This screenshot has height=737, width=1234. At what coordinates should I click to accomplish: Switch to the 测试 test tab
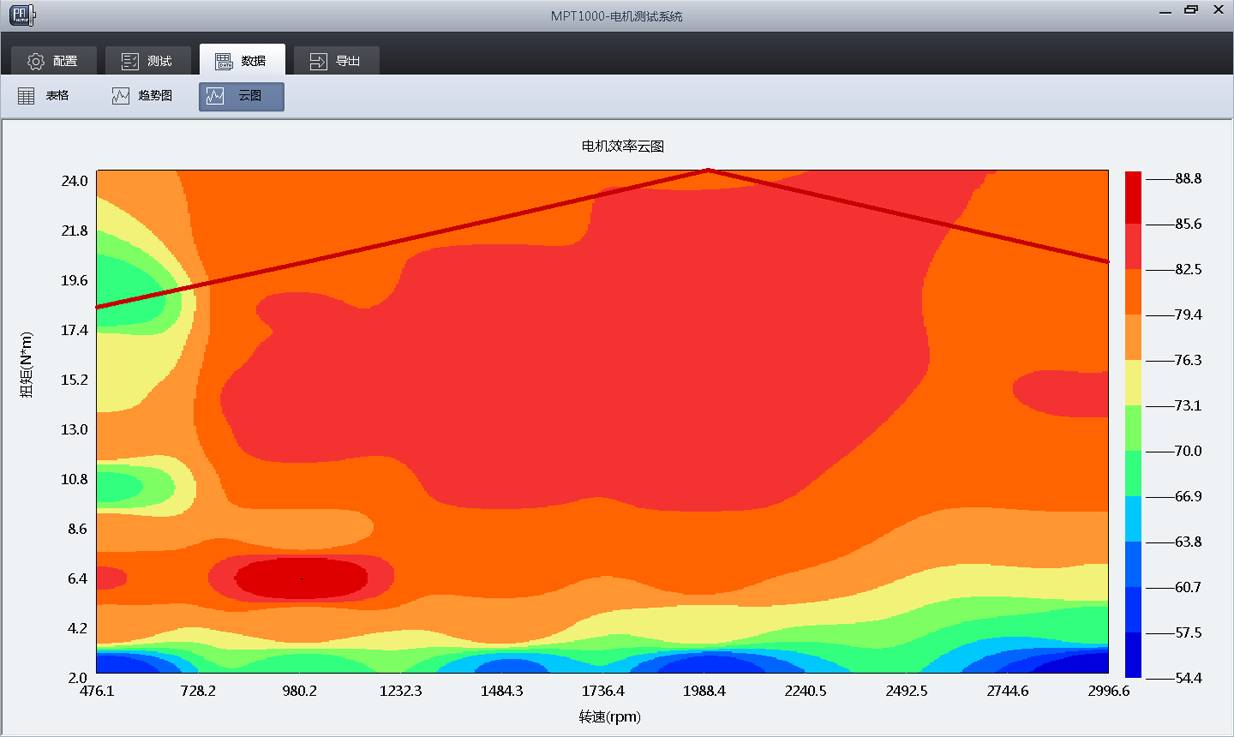point(146,60)
